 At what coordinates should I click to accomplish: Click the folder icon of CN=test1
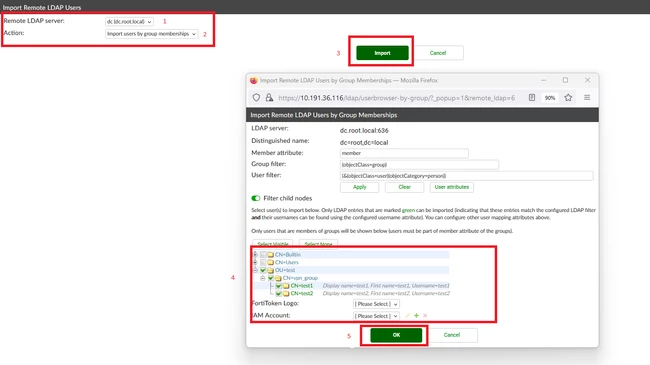pos(286,286)
